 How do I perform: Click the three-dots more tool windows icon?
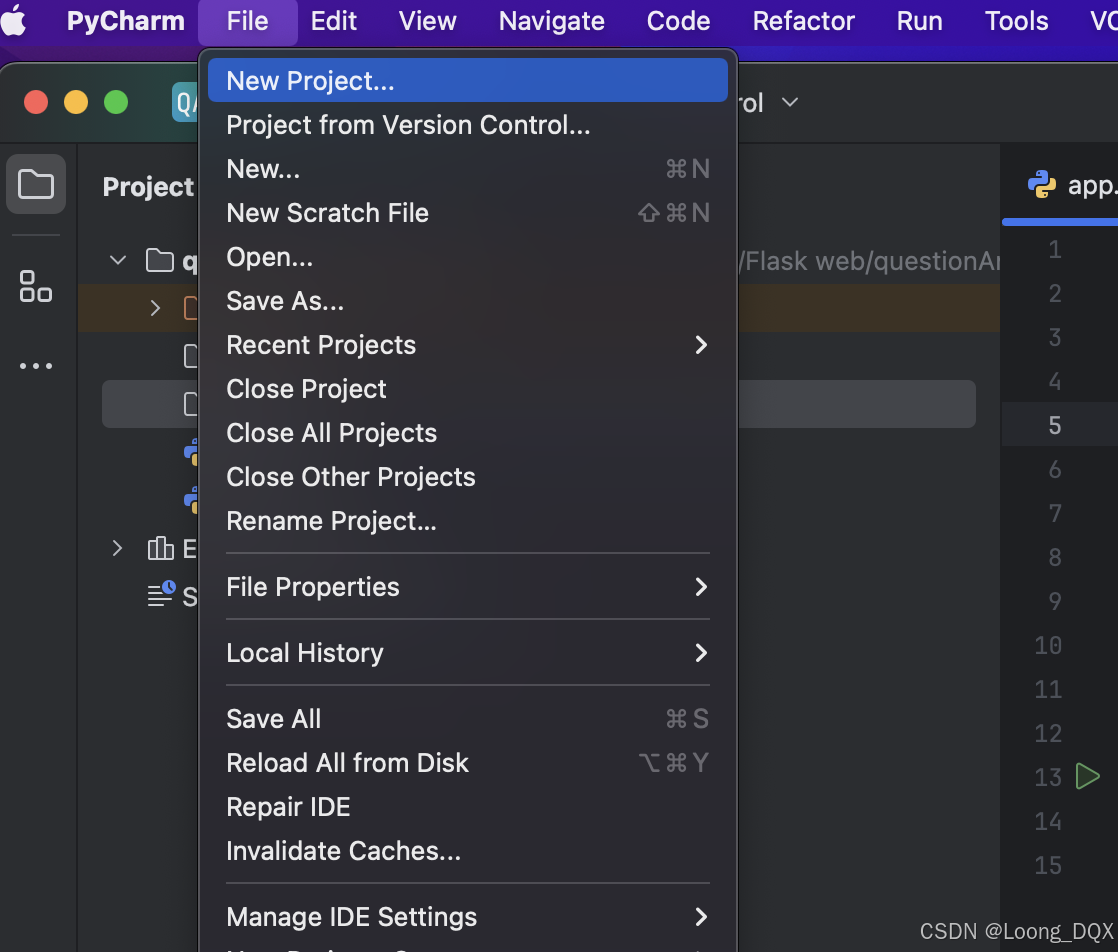pyautogui.click(x=36, y=366)
